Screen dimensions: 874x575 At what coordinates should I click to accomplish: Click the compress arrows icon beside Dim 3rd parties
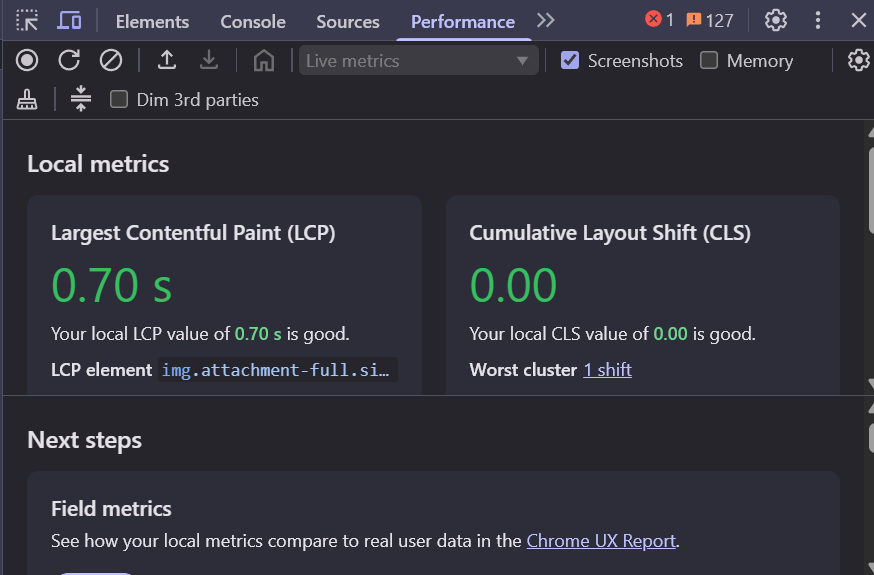point(81,99)
